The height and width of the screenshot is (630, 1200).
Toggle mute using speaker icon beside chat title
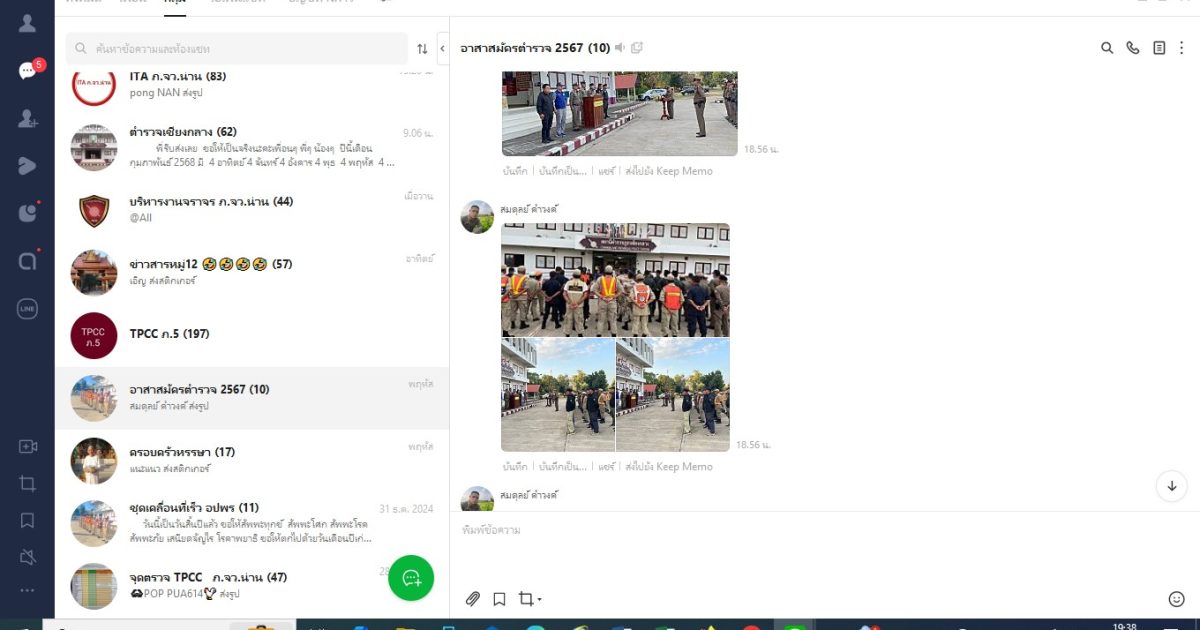[620, 48]
